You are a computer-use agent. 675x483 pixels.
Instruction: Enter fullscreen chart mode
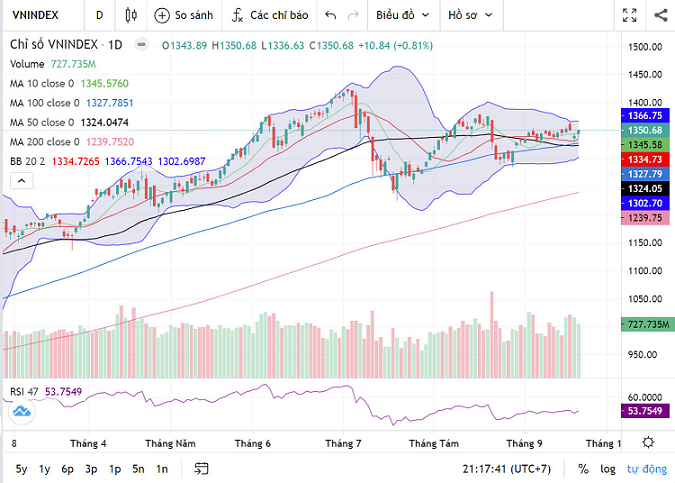click(629, 16)
